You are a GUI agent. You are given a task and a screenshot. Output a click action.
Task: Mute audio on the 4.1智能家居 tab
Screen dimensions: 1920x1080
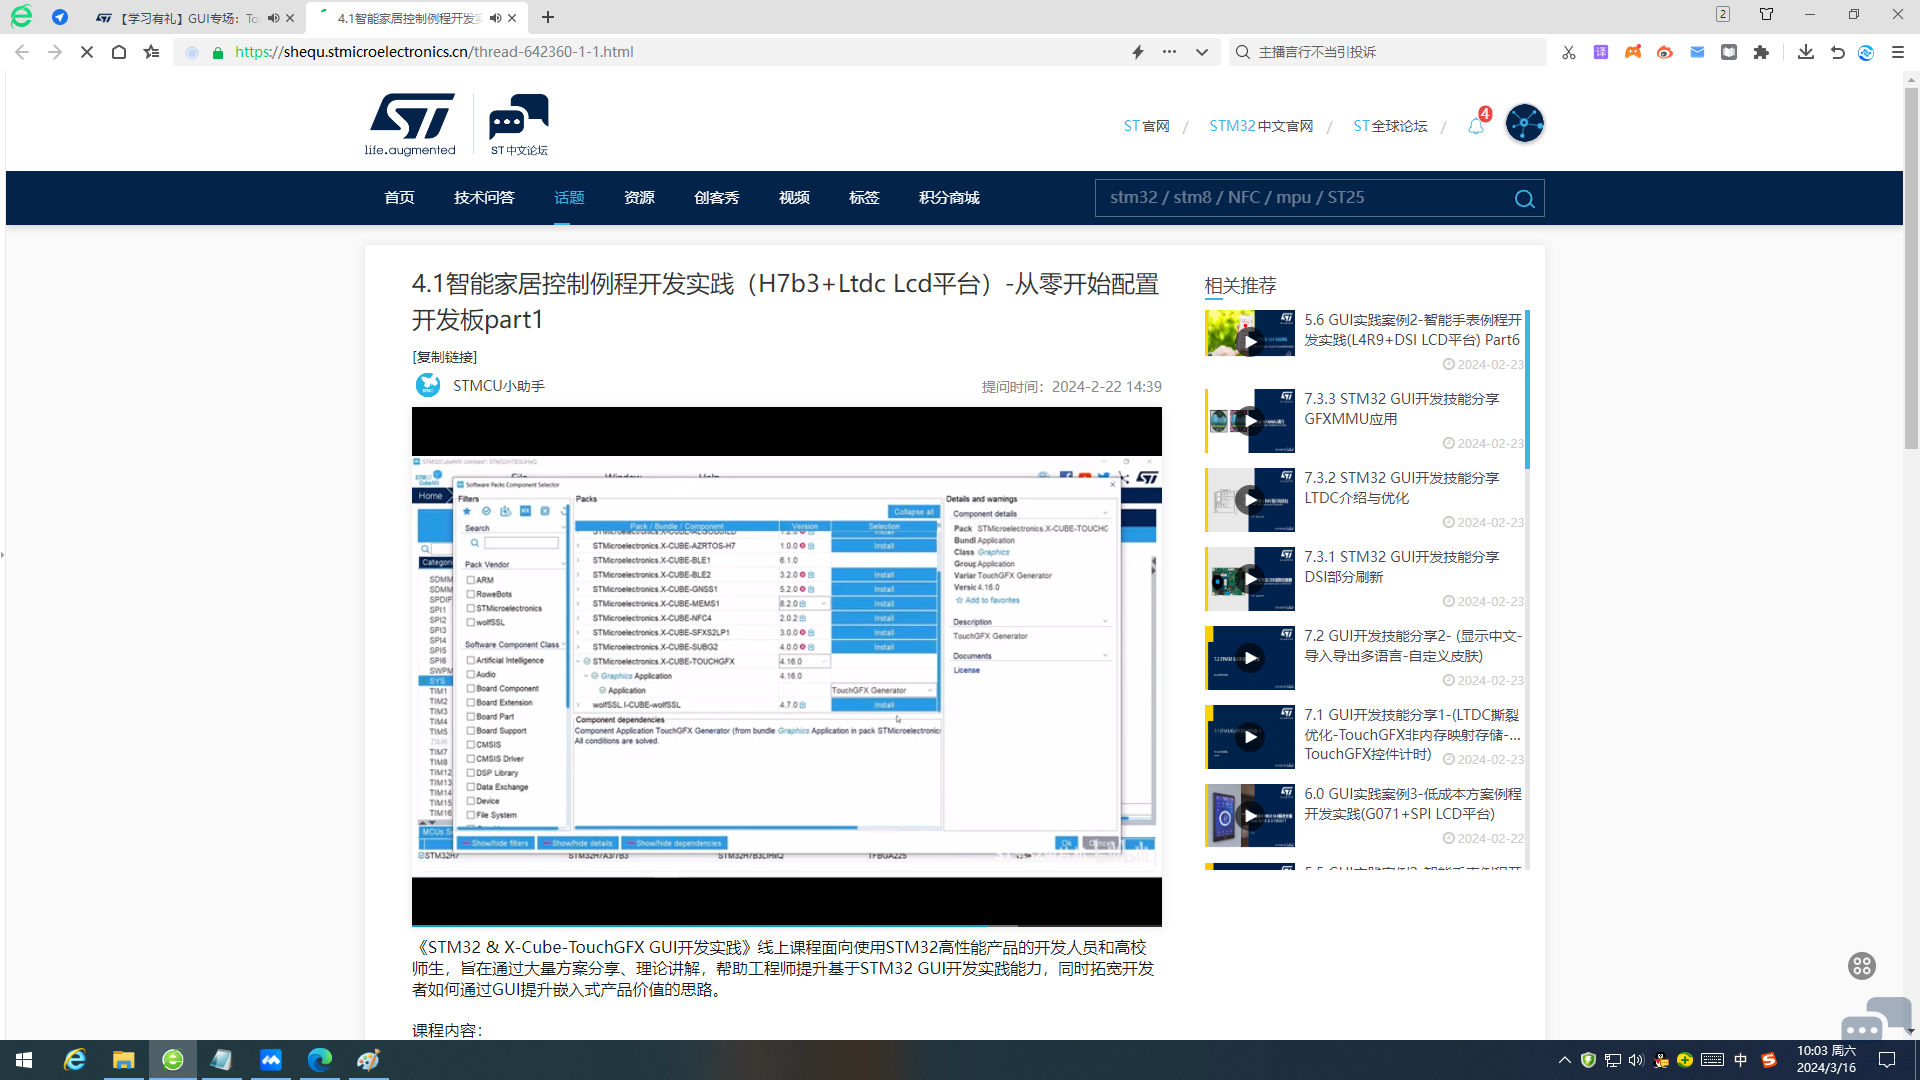495,18
